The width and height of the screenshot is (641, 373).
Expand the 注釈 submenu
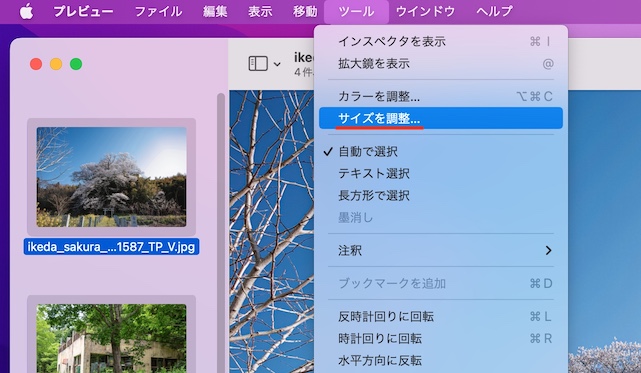(x=441, y=250)
